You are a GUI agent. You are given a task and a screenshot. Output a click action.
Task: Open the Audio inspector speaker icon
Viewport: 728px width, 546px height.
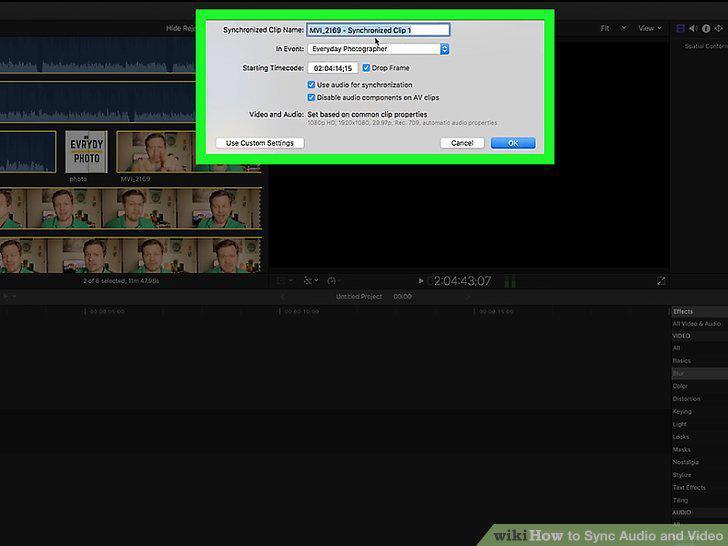click(693, 28)
